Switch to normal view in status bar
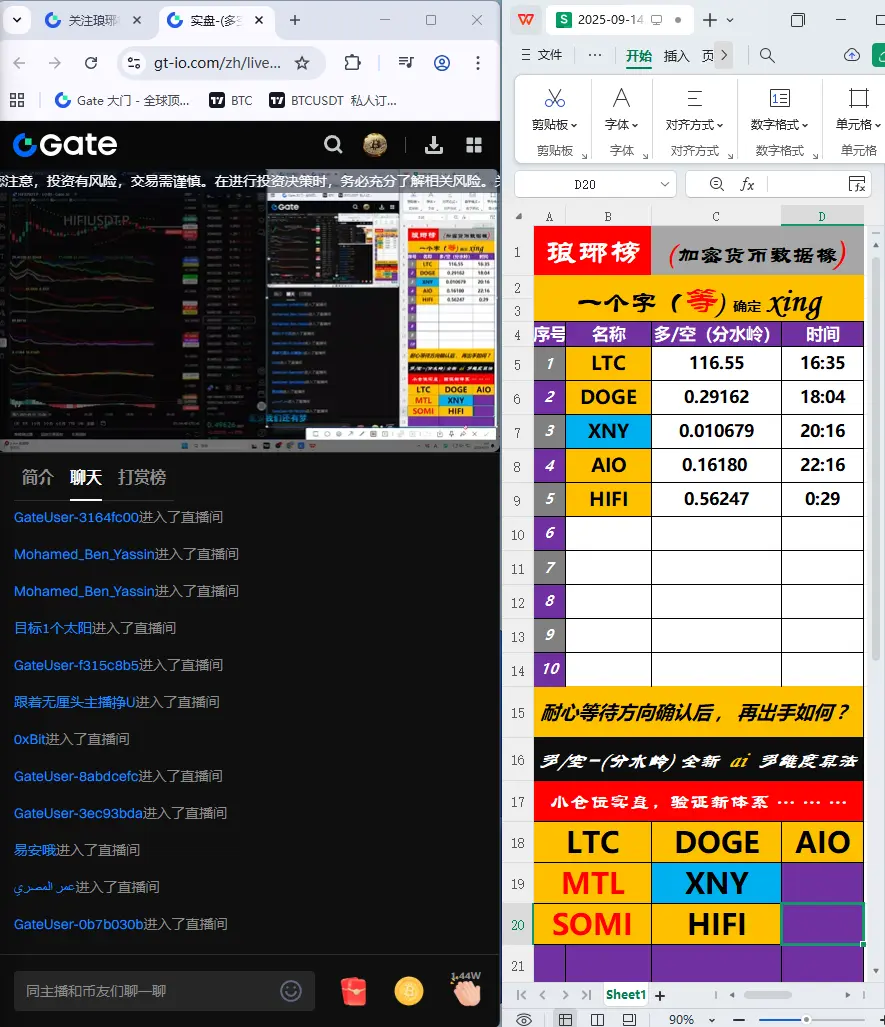The image size is (885, 1027). [x=565, y=1019]
